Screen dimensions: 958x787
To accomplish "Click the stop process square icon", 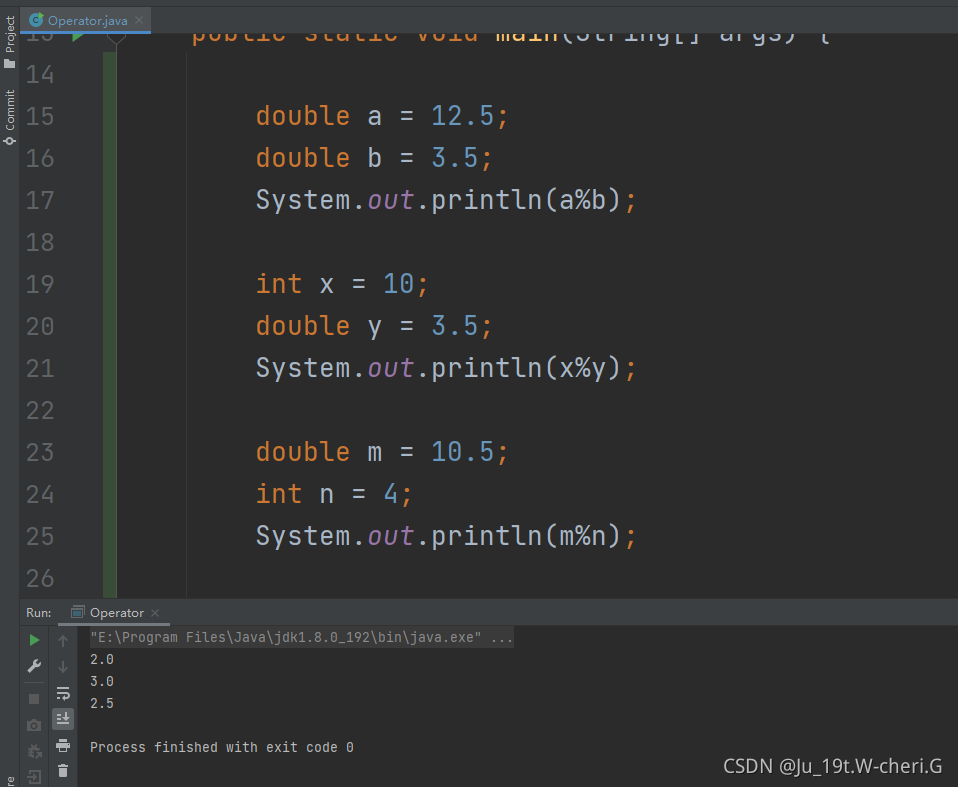I will (34, 698).
